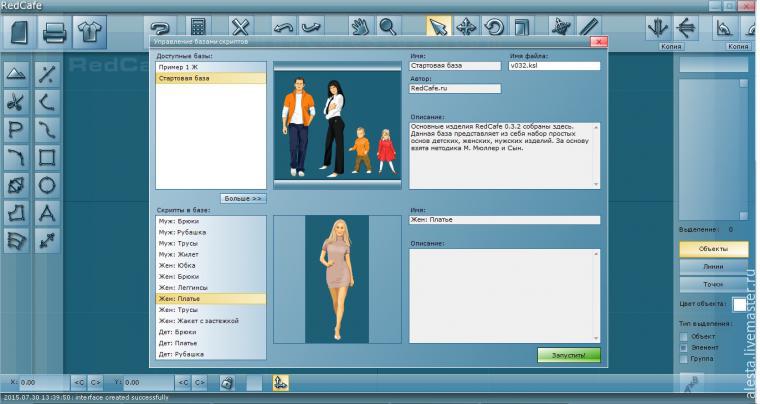The height and width of the screenshot is (404, 760).
Task: Select the arc curve tool left column
Action: point(16,157)
